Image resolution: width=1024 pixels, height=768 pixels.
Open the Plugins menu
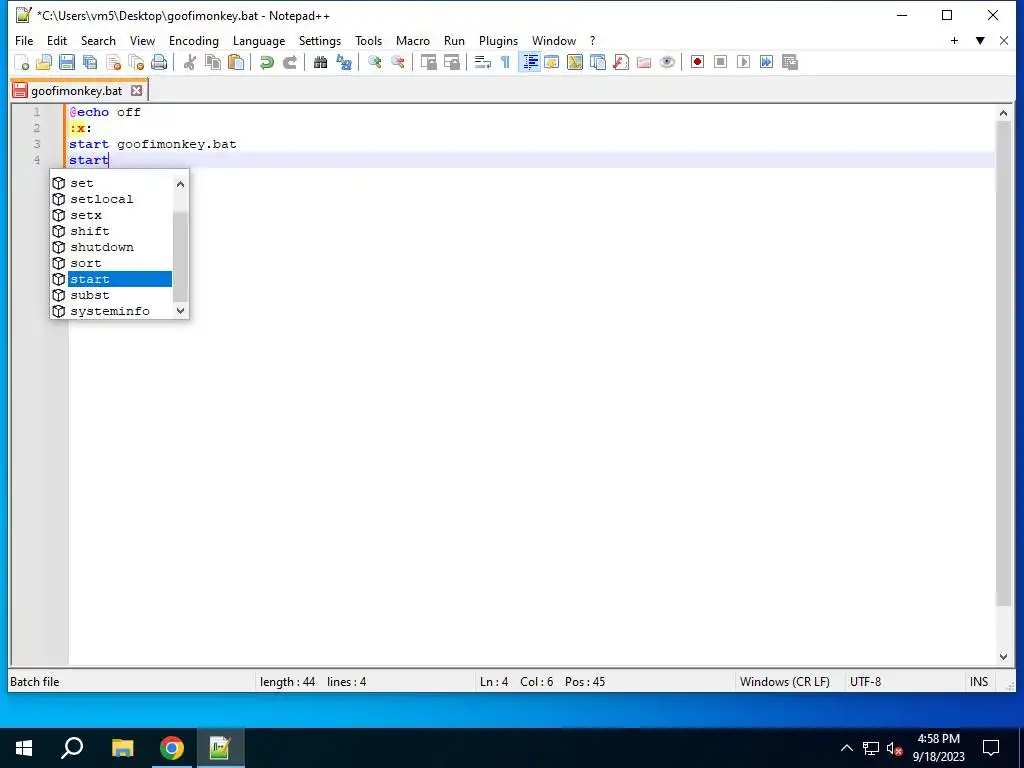tap(498, 40)
